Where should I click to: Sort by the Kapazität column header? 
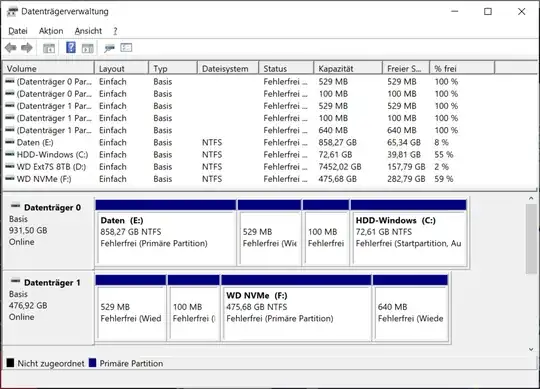click(349, 69)
